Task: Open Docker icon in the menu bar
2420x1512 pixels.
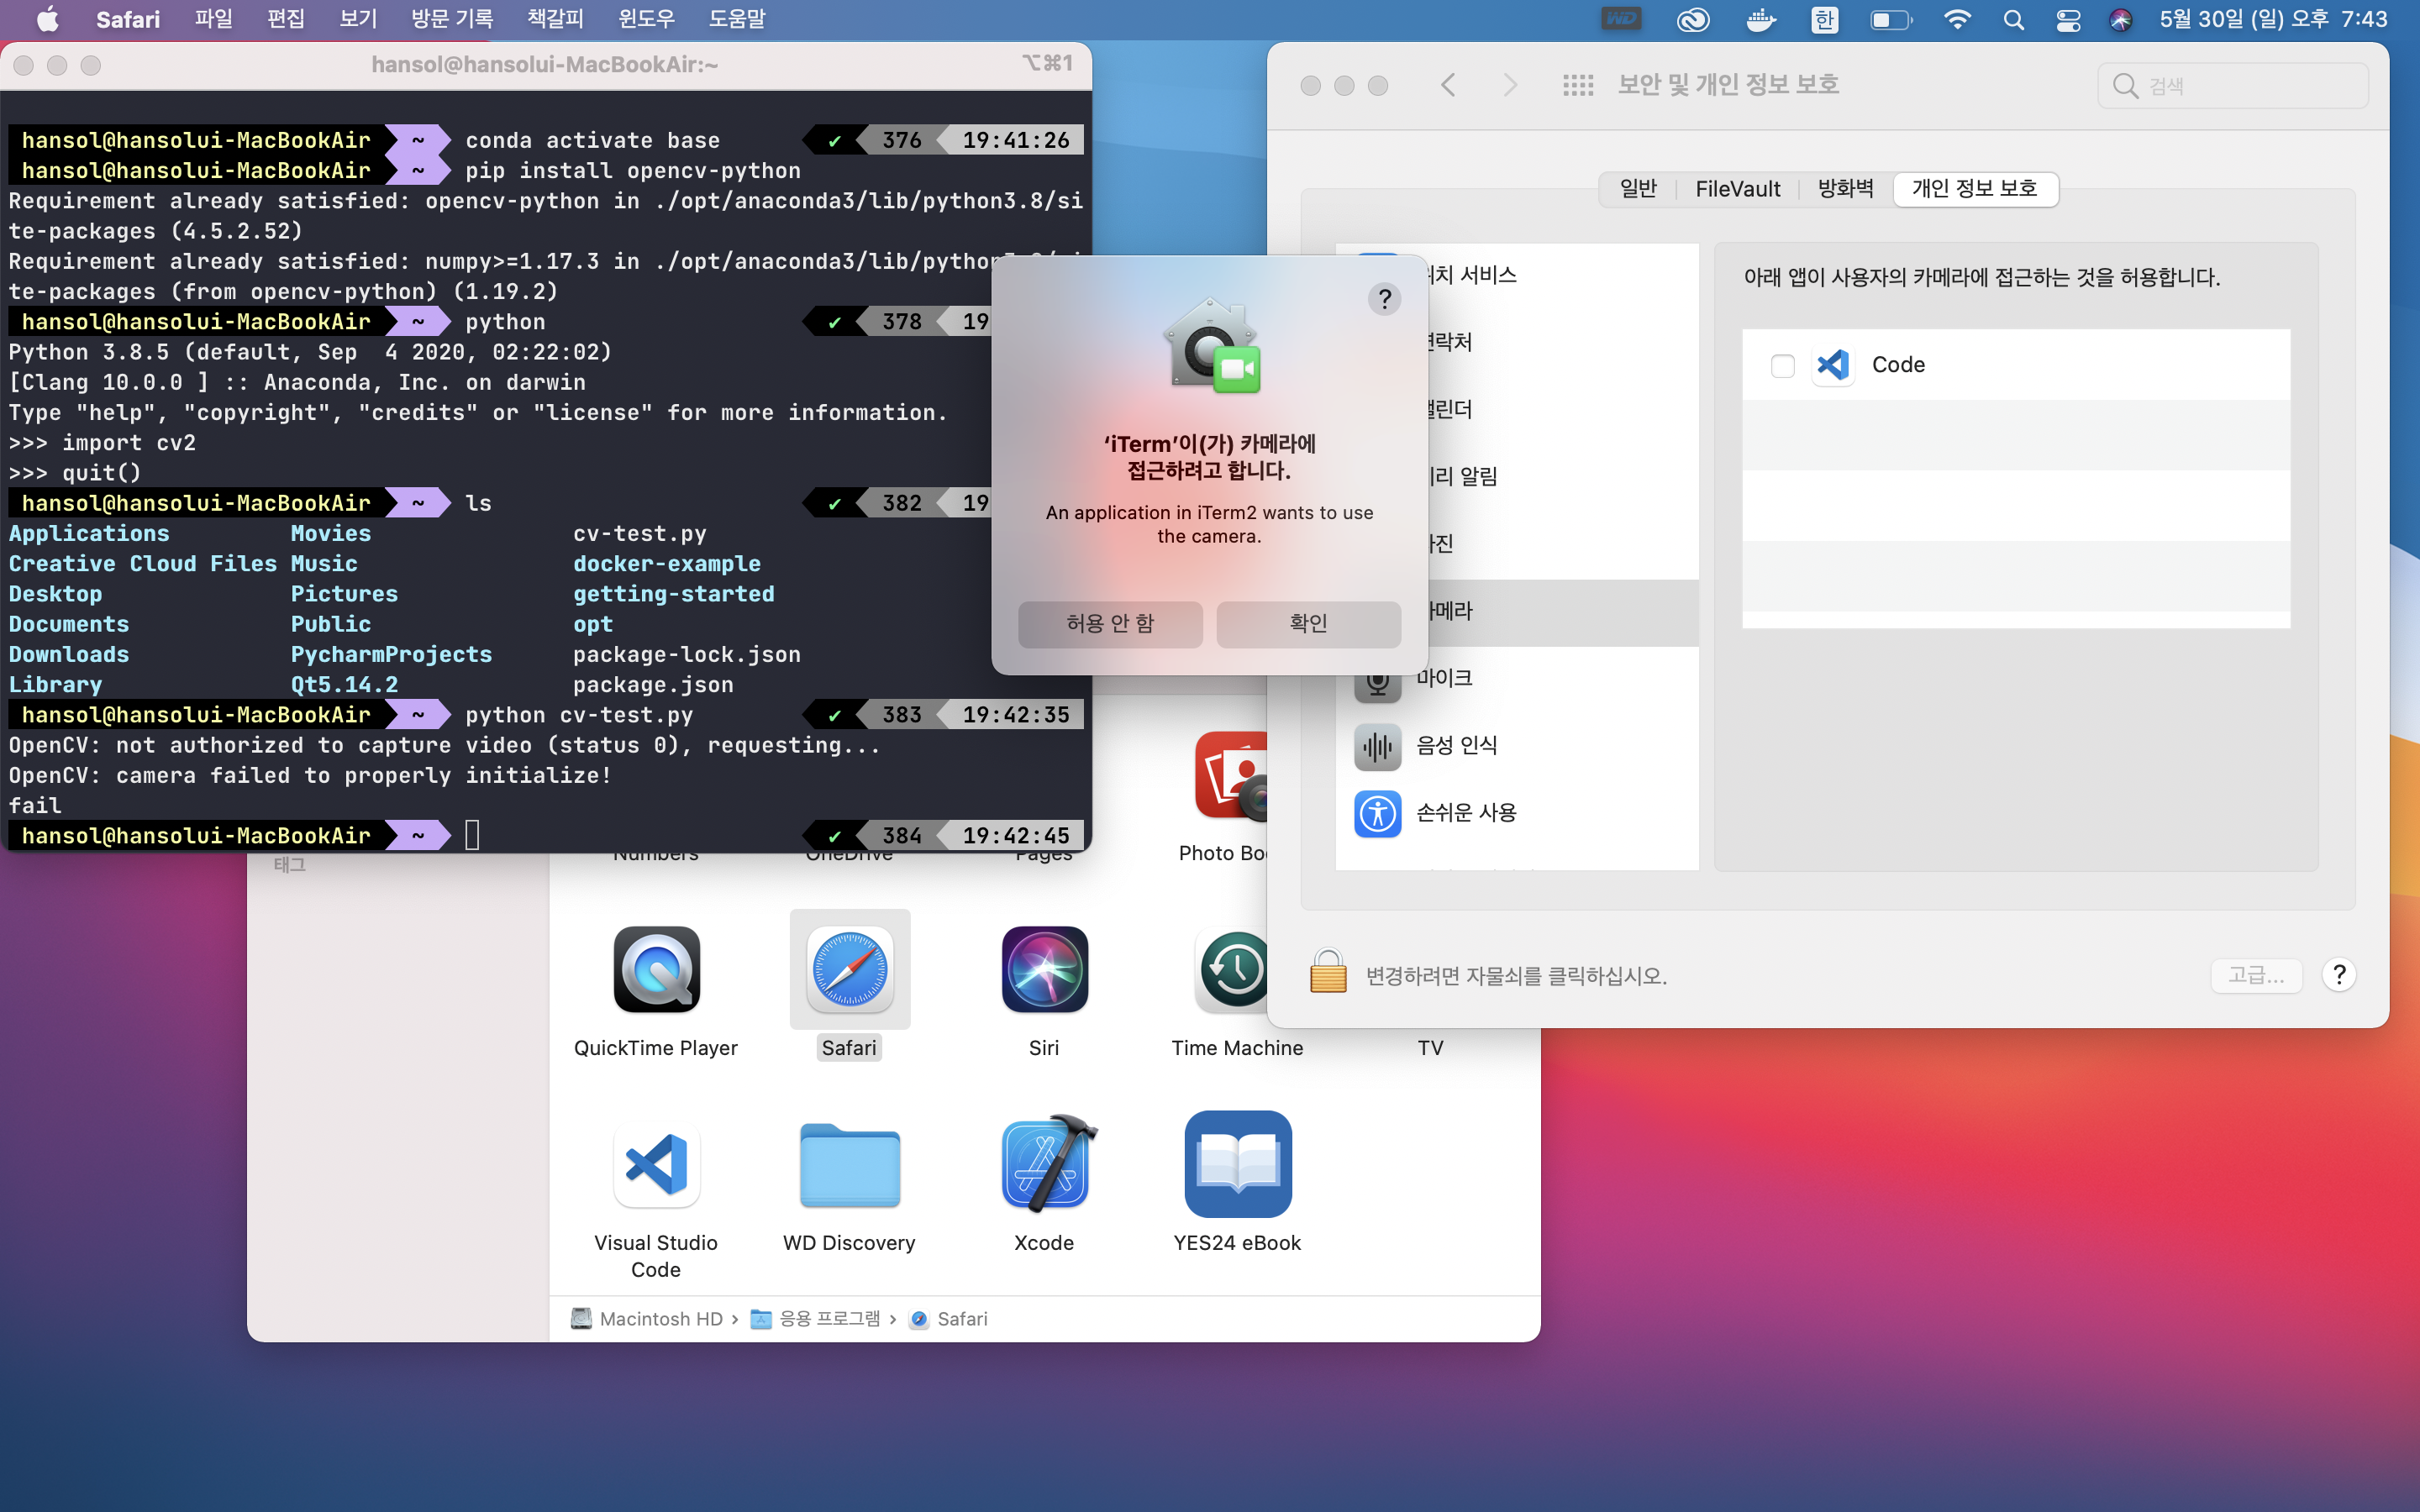Action: click(1760, 19)
